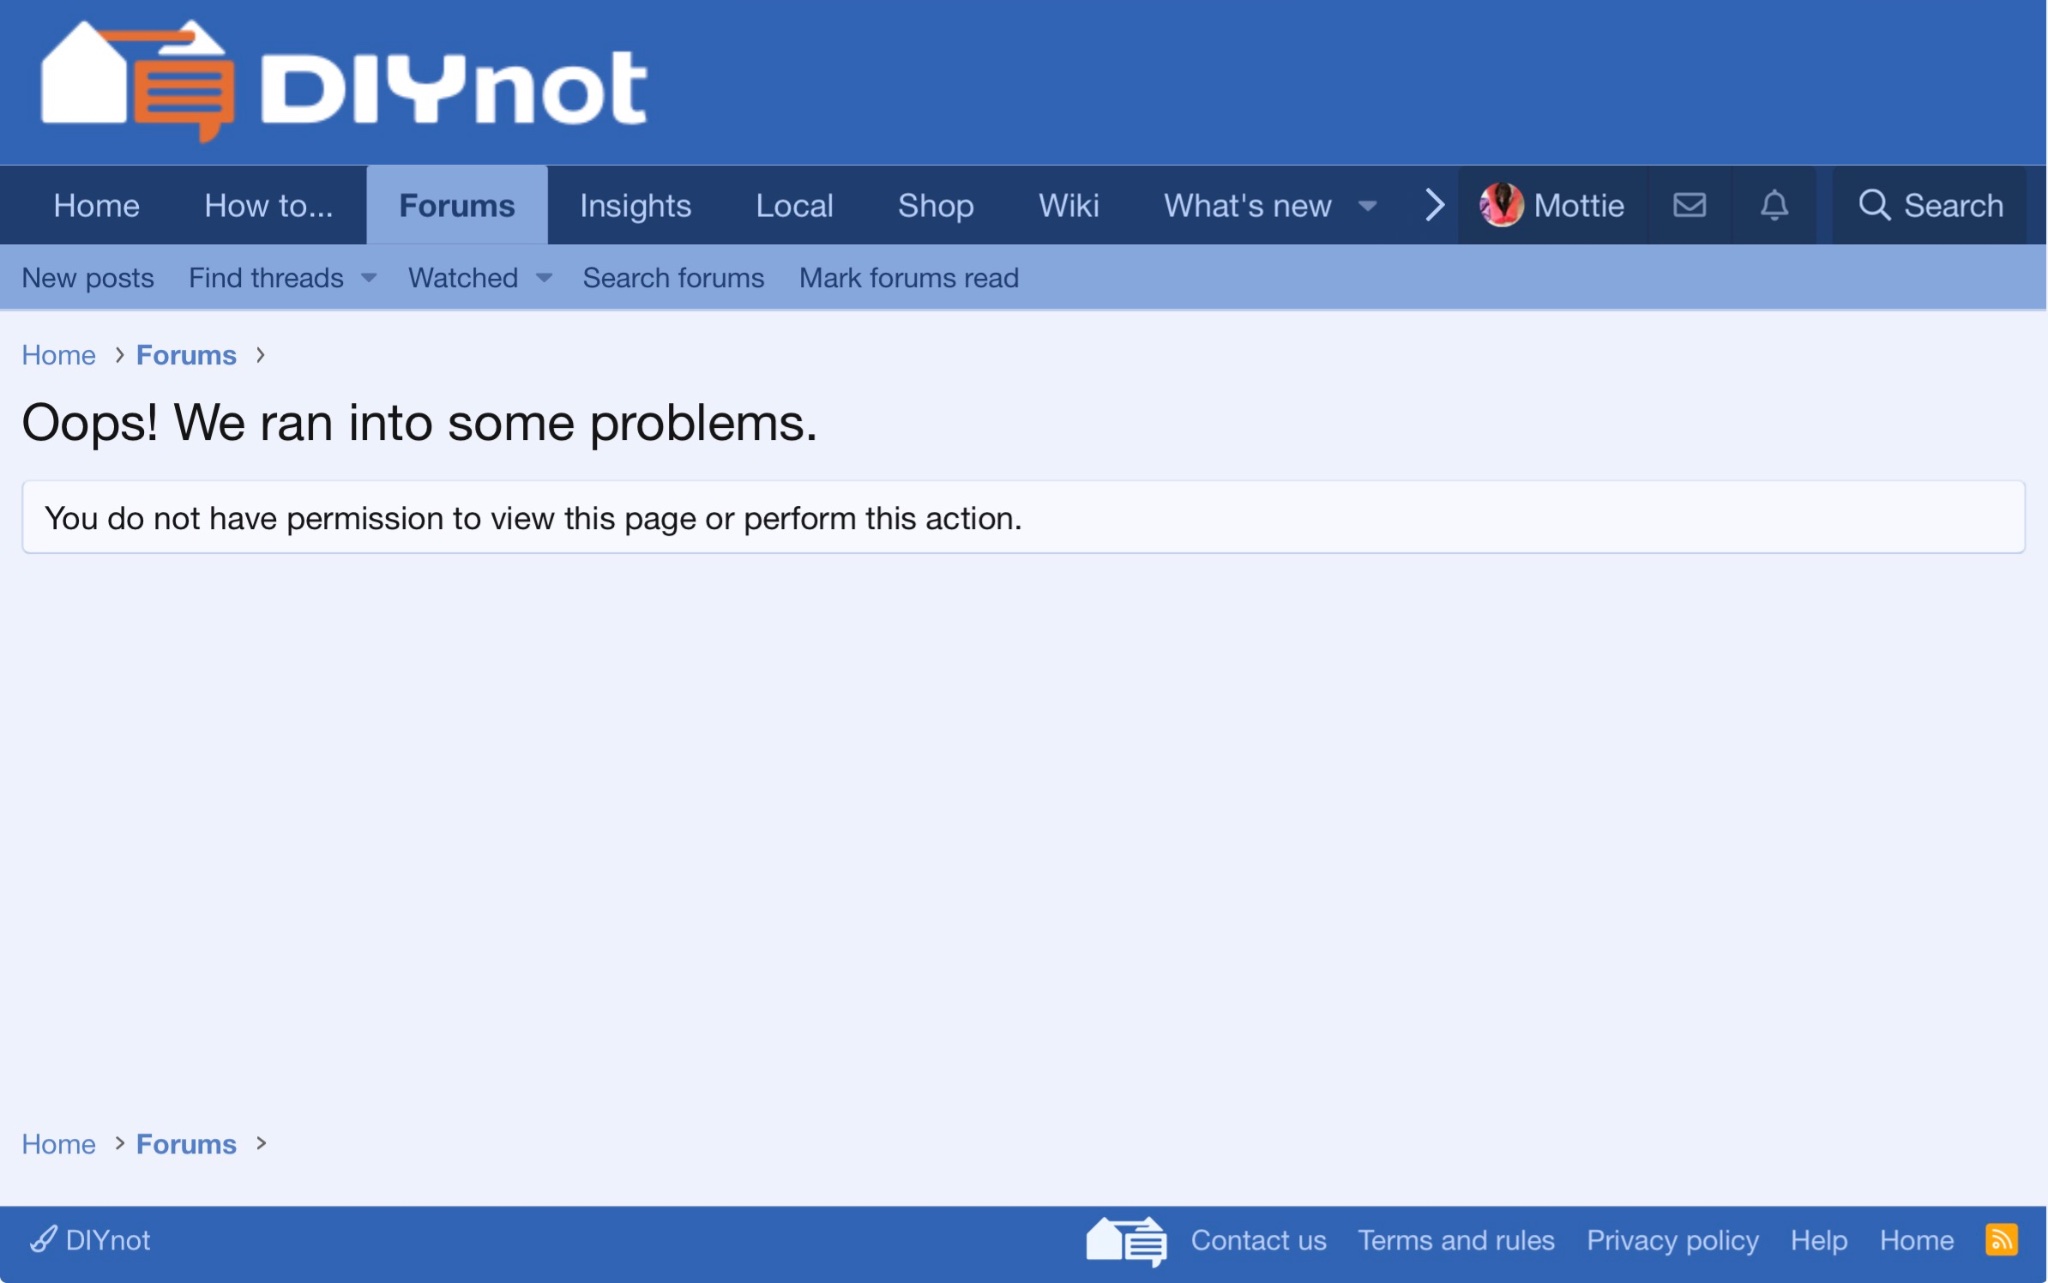Click the top breadcrumb Home link
The width and height of the screenshot is (2048, 1283).
[x=59, y=355]
